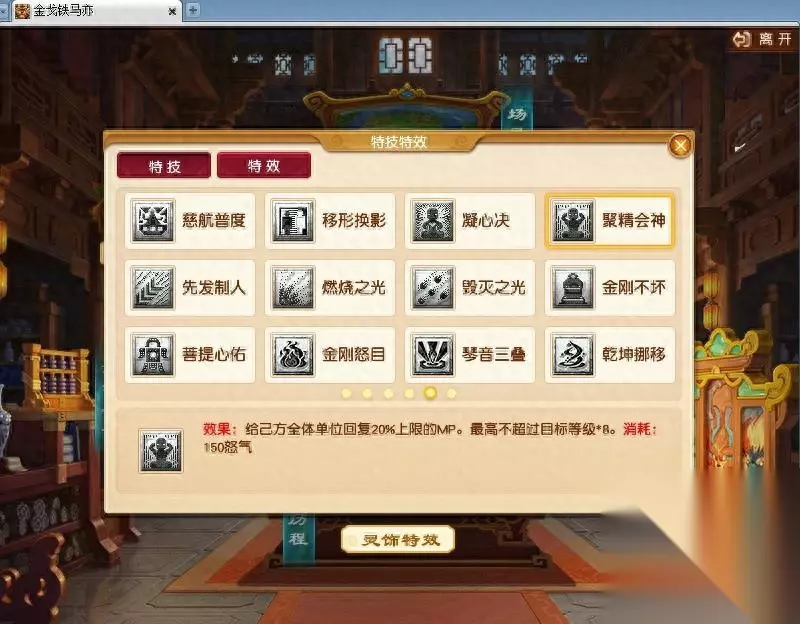Select the 燃烧之光 skill icon
The width and height of the screenshot is (800, 624).
[x=293, y=288]
